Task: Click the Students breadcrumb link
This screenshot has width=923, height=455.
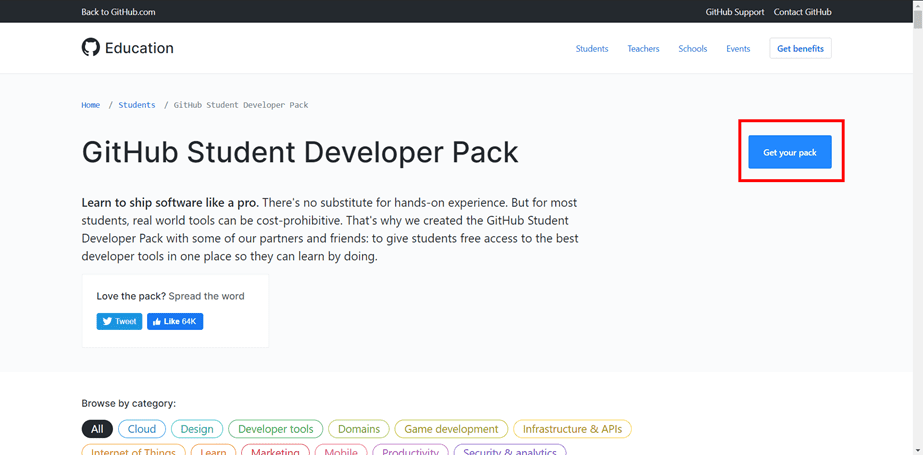Action: [x=137, y=105]
